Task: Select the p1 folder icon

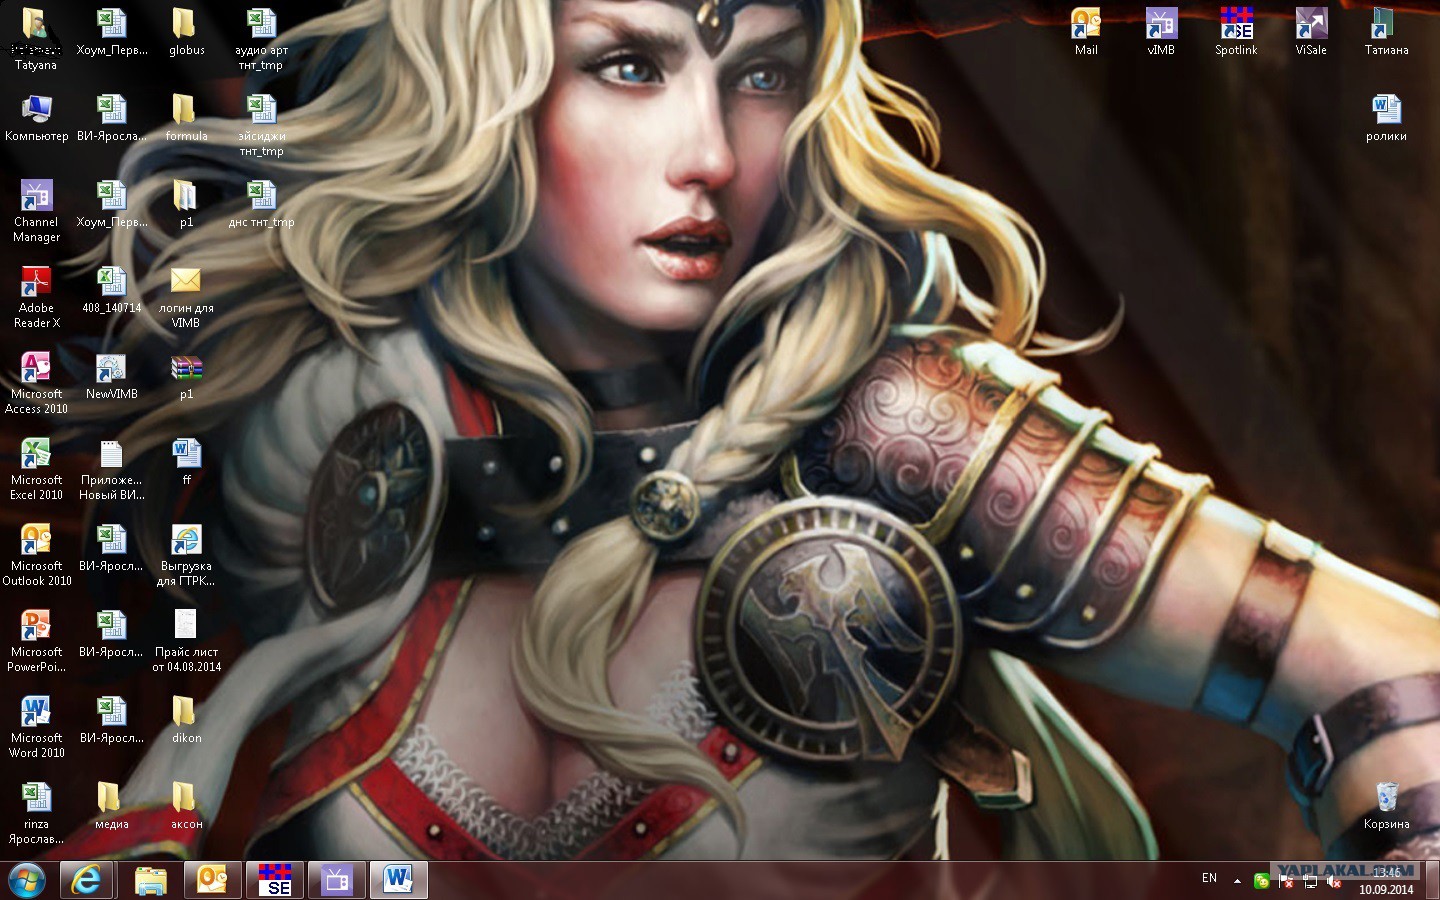Action: [186, 205]
